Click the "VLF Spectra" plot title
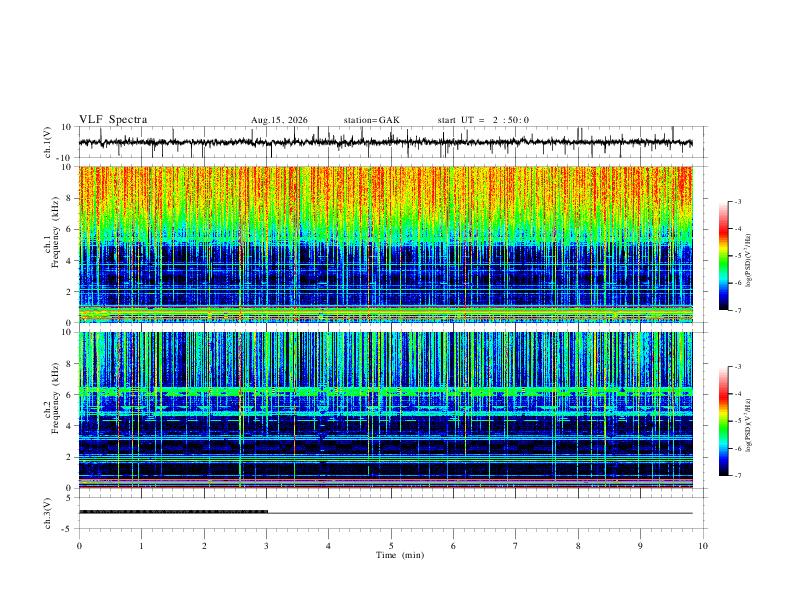792x612 pixels. (x=113, y=120)
